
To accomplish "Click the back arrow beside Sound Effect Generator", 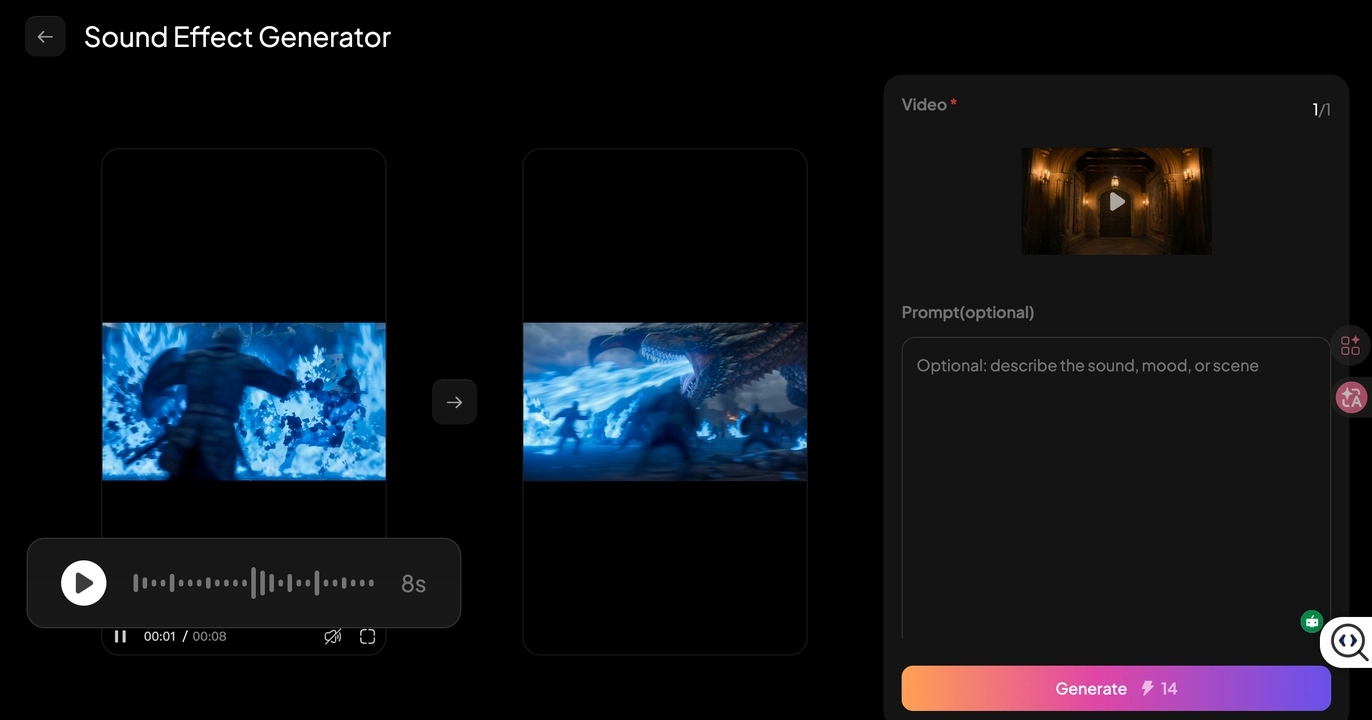I will (45, 36).
